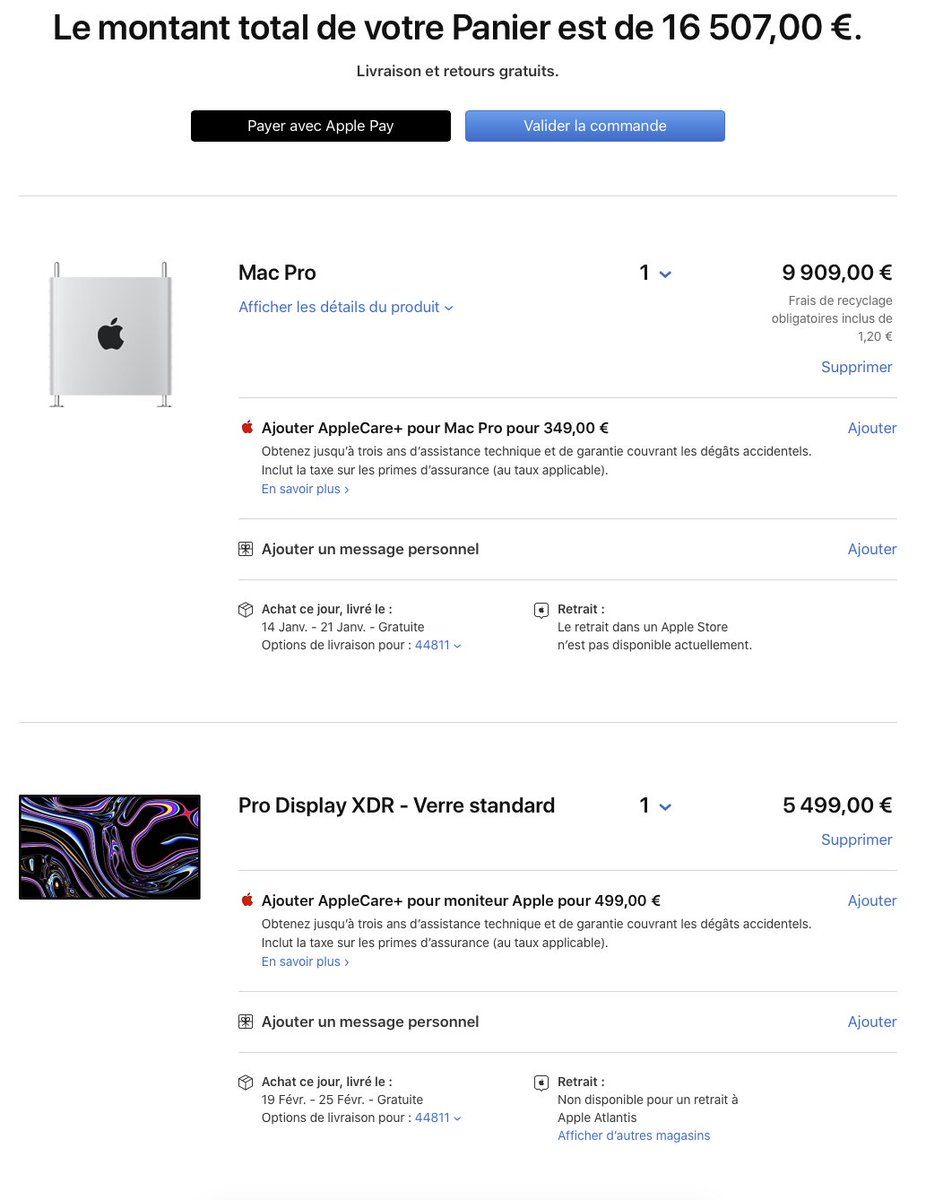Click Apple Store pickup icon for Mac Pro
The height and width of the screenshot is (1200, 943).
[541, 610]
